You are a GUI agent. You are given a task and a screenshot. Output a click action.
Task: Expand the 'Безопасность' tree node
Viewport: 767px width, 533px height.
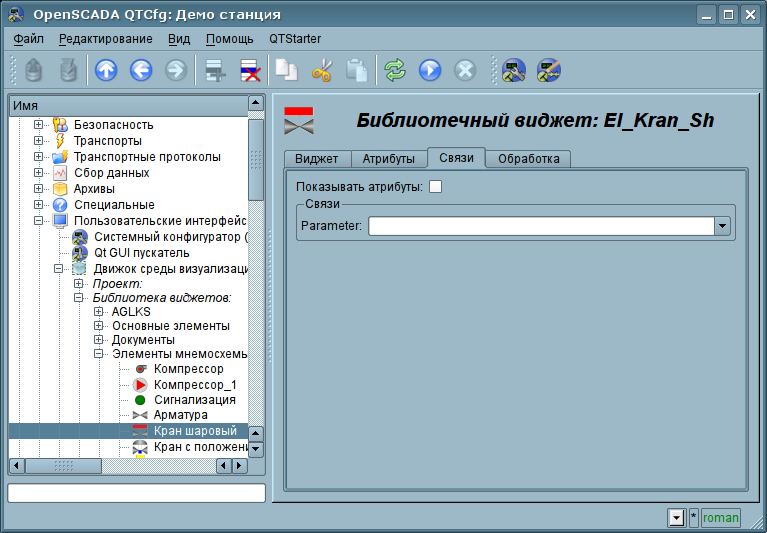click(x=38, y=125)
